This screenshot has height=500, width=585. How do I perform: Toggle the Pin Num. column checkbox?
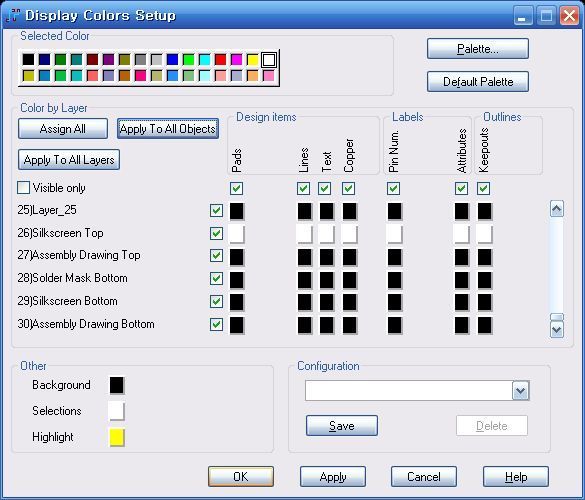click(x=394, y=188)
